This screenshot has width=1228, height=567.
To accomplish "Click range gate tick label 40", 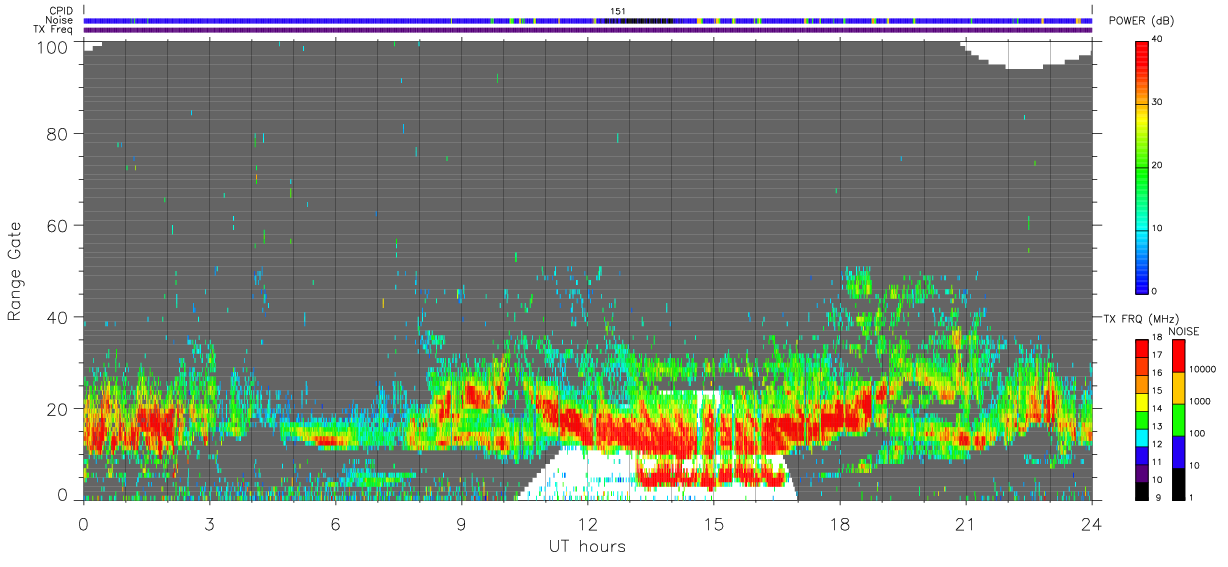I will tap(58, 318).
